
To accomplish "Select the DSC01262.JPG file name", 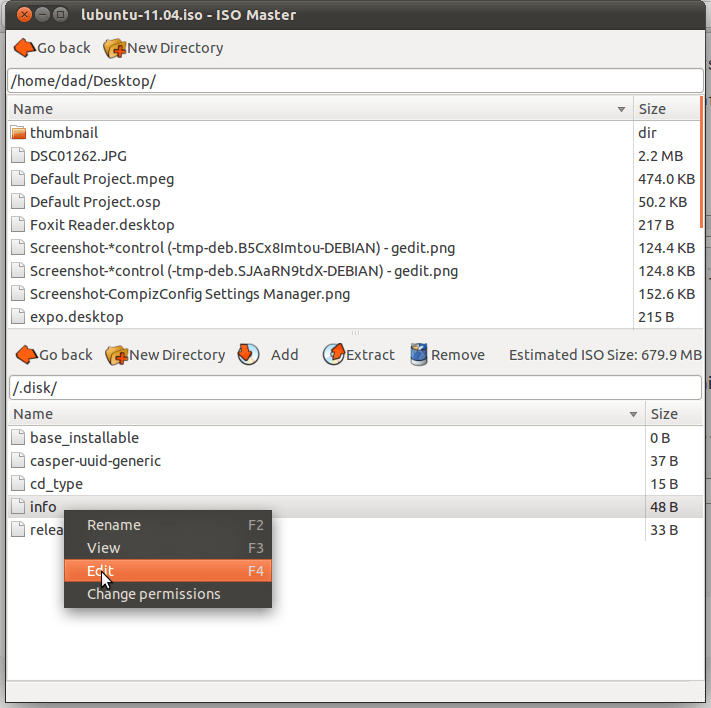I will pyautogui.click(x=78, y=156).
